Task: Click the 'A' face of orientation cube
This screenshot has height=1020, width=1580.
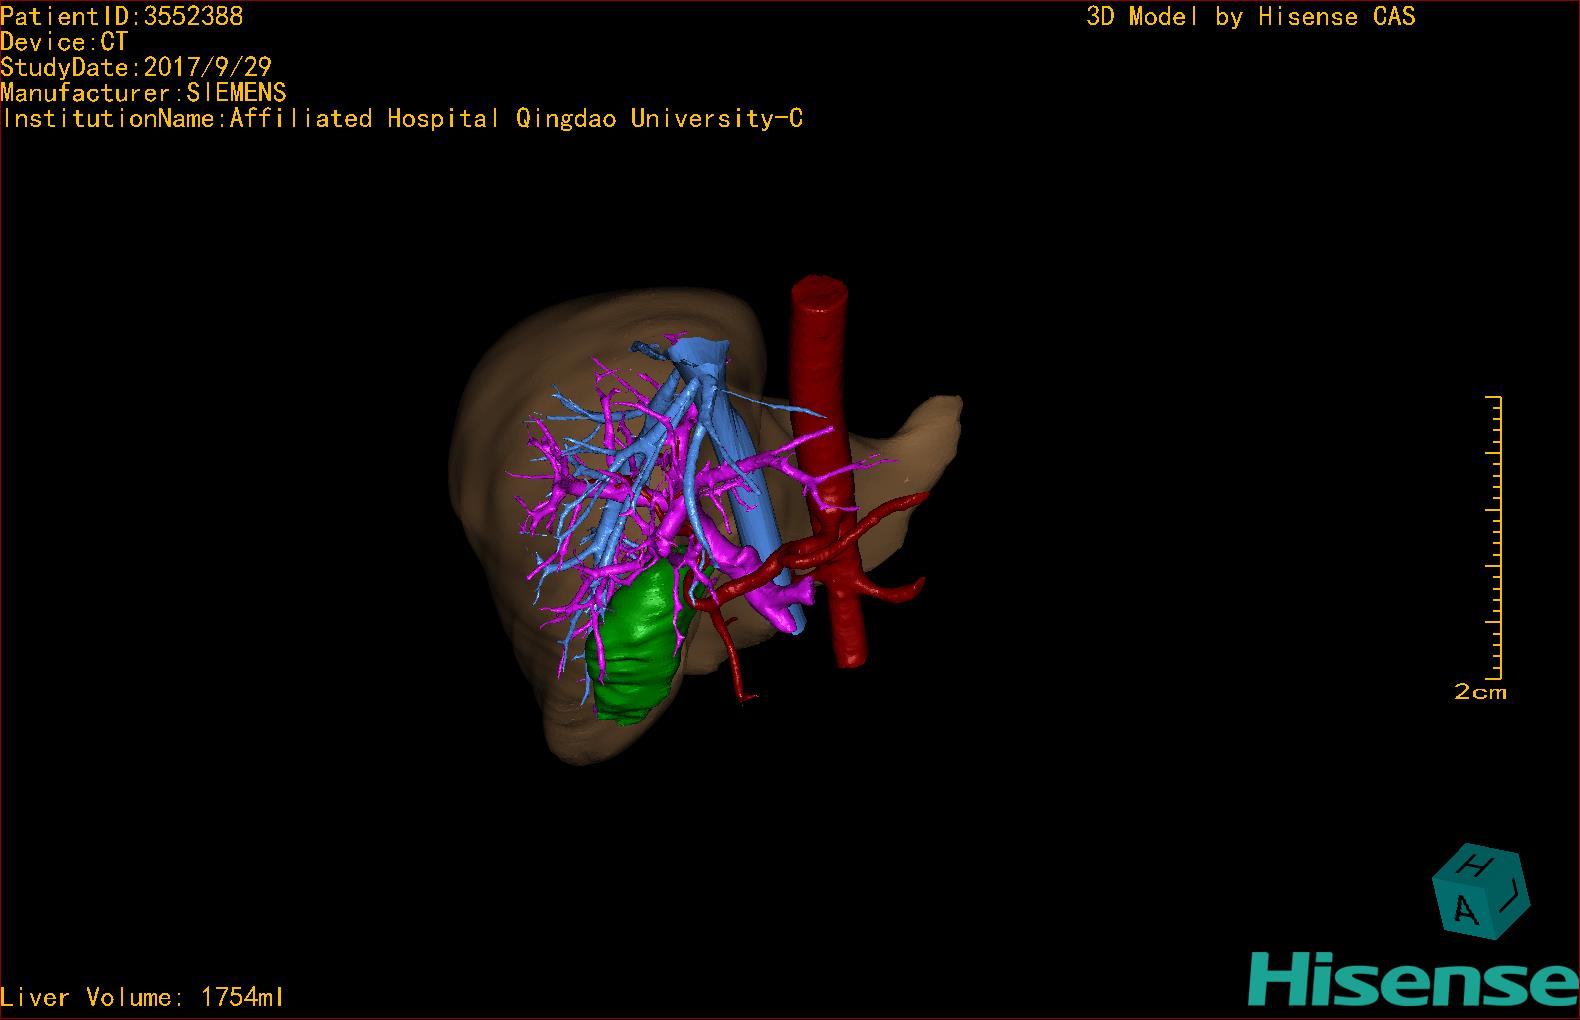Action: coord(1465,909)
